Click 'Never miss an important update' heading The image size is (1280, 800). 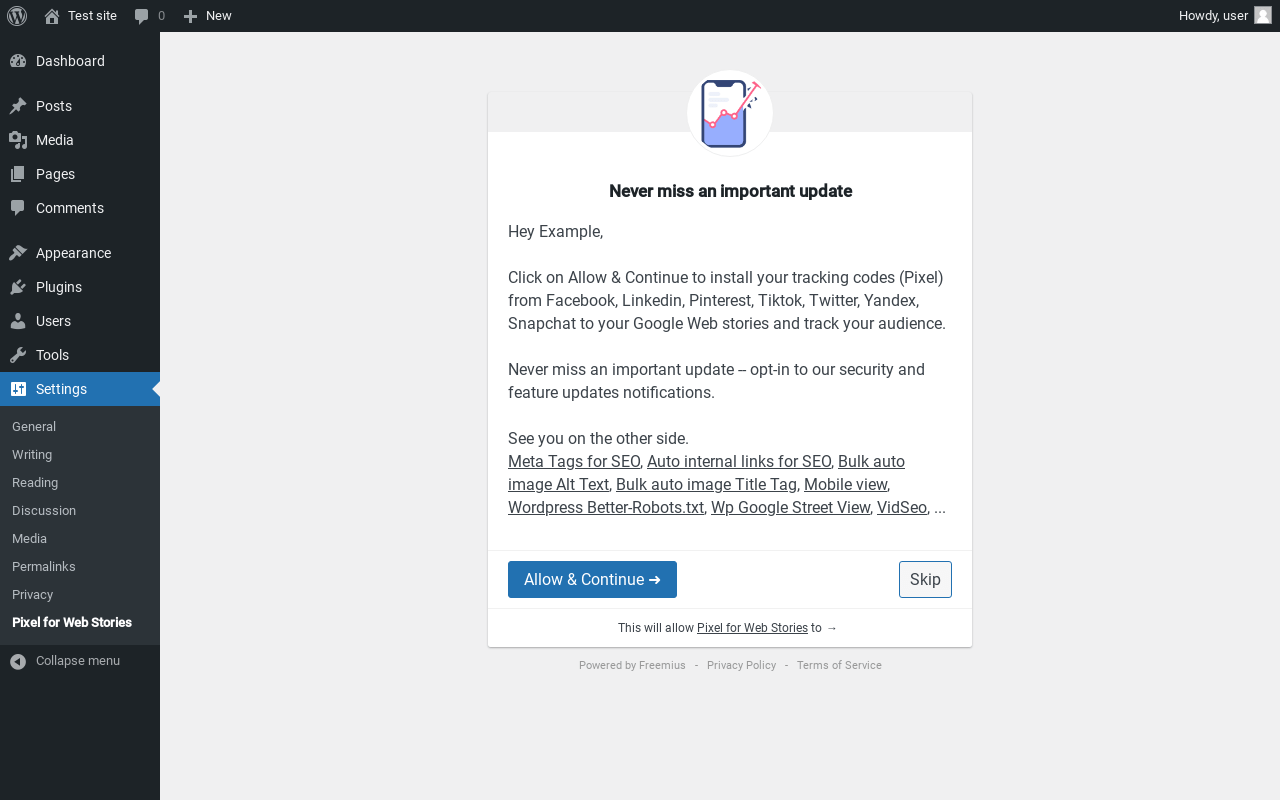[x=730, y=191]
